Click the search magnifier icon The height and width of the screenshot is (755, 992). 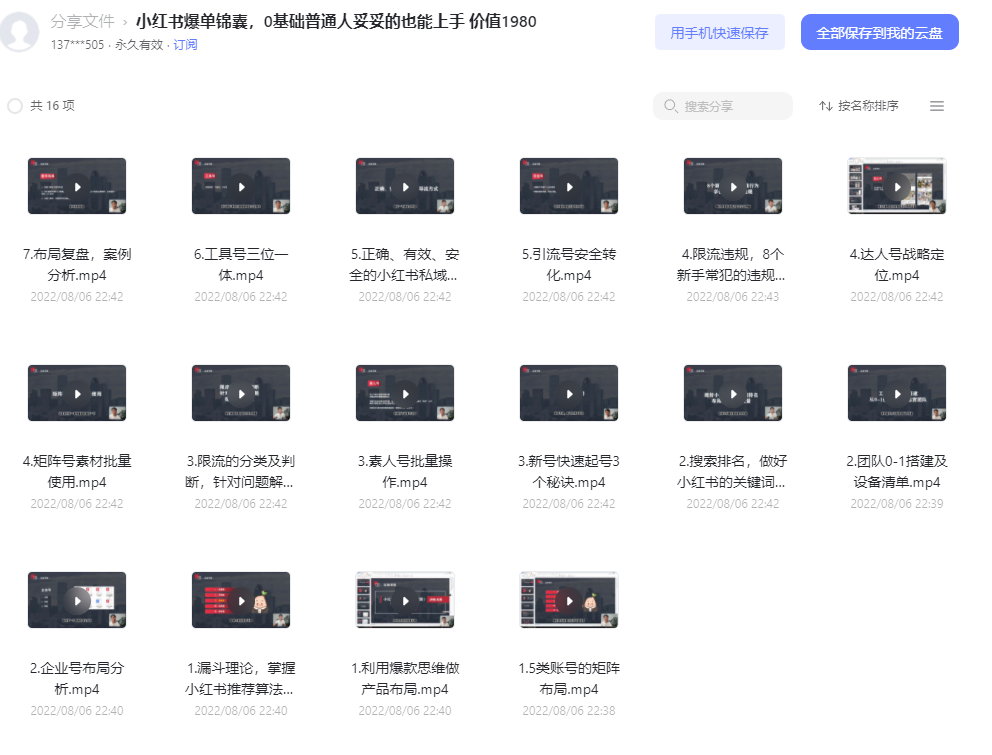click(671, 106)
